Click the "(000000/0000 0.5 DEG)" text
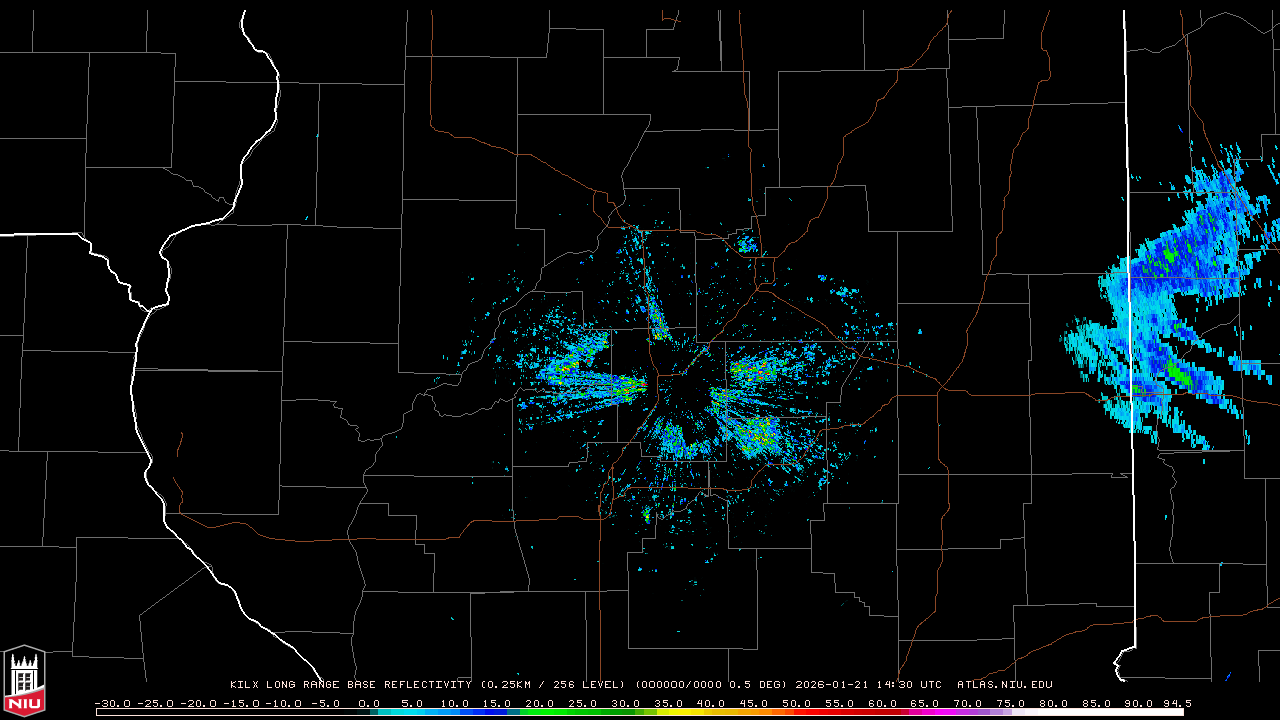The width and height of the screenshot is (1280, 720). pyautogui.click(x=711, y=685)
